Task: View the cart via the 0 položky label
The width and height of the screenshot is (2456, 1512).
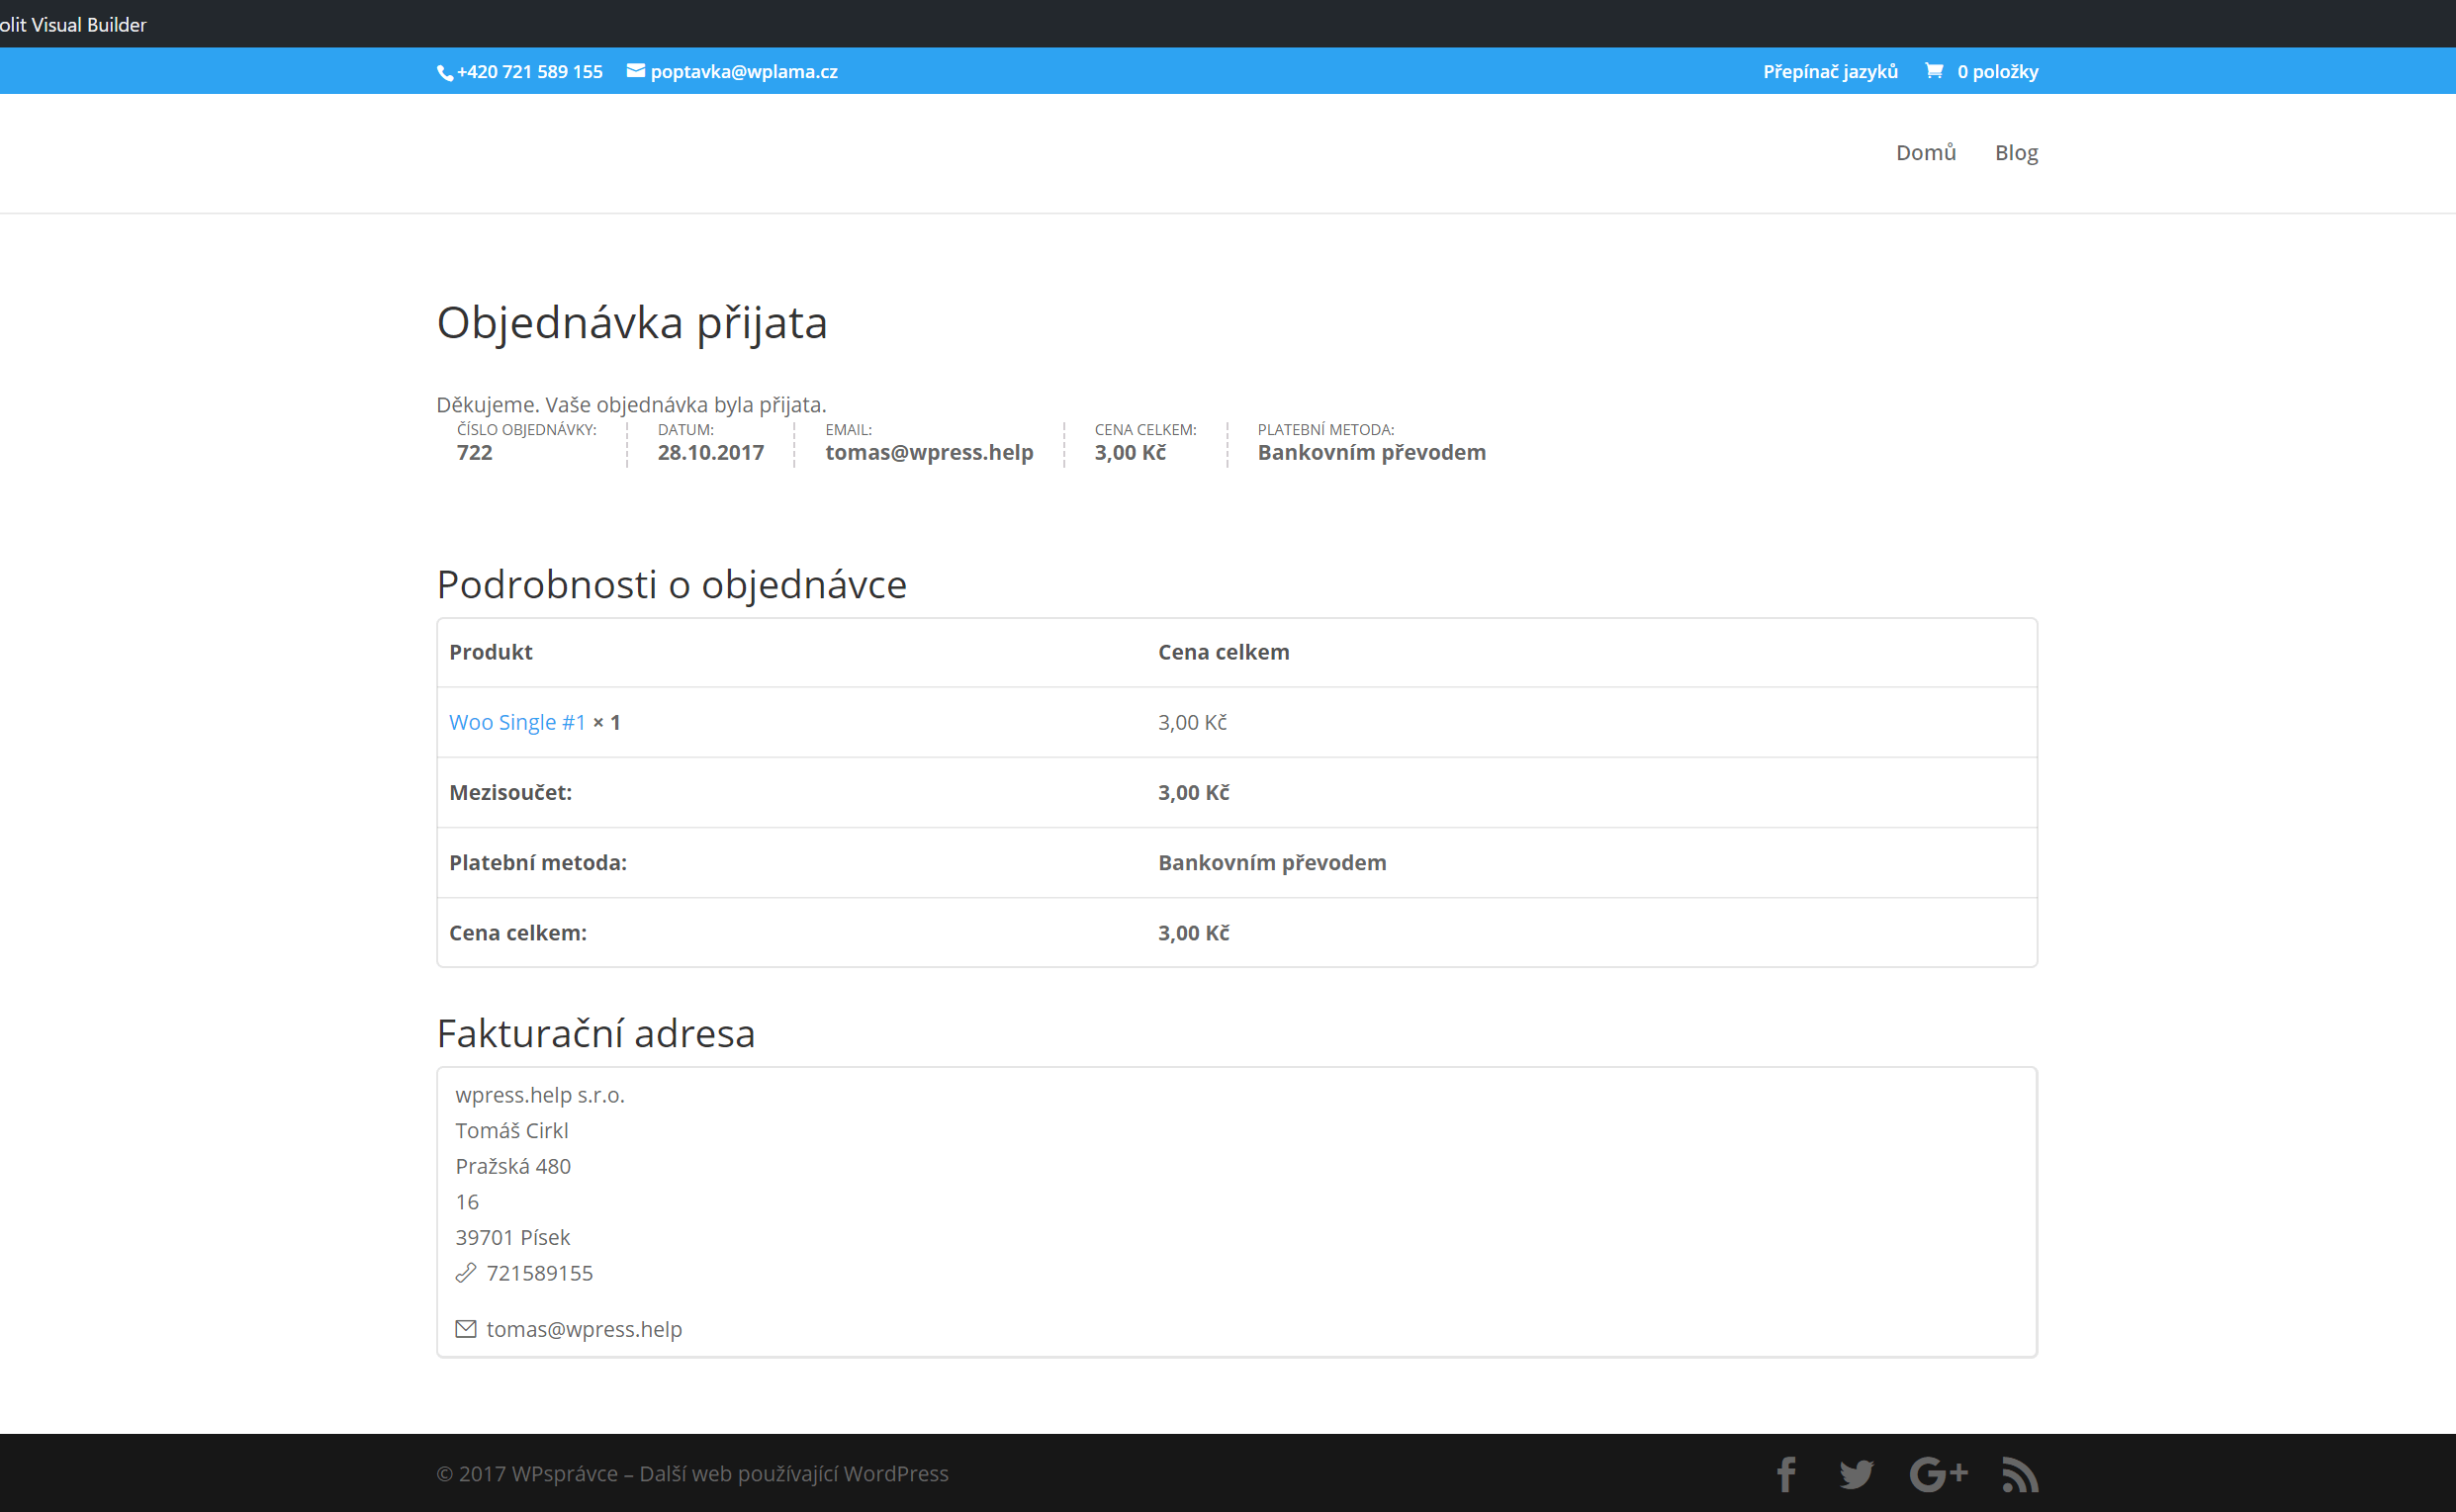Action: click(x=1998, y=71)
